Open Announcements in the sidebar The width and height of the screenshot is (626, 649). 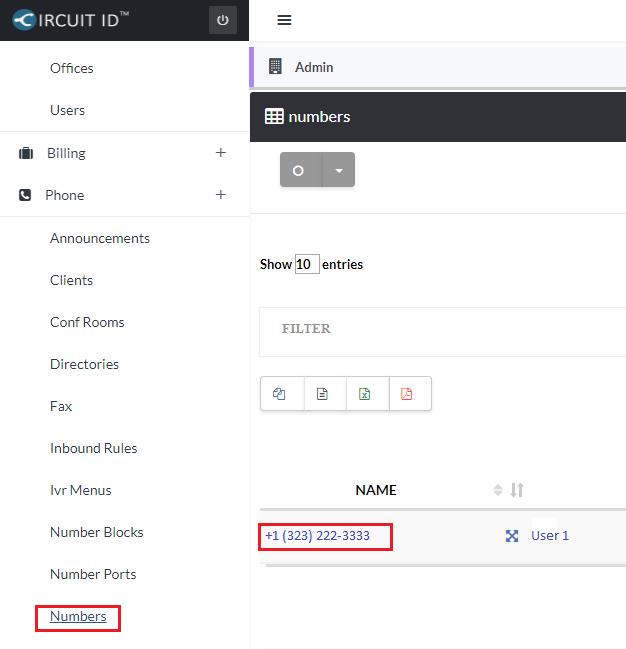(x=100, y=238)
